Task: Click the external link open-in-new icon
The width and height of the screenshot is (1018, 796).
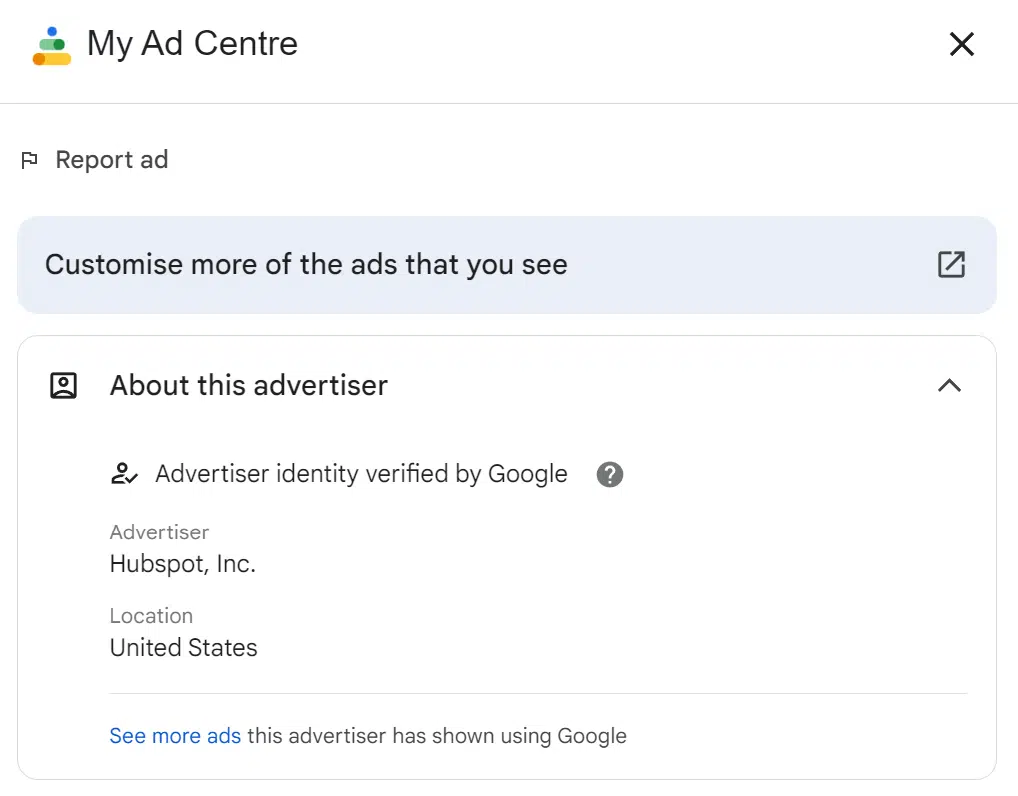Action: pyautogui.click(x=951, y=265)
